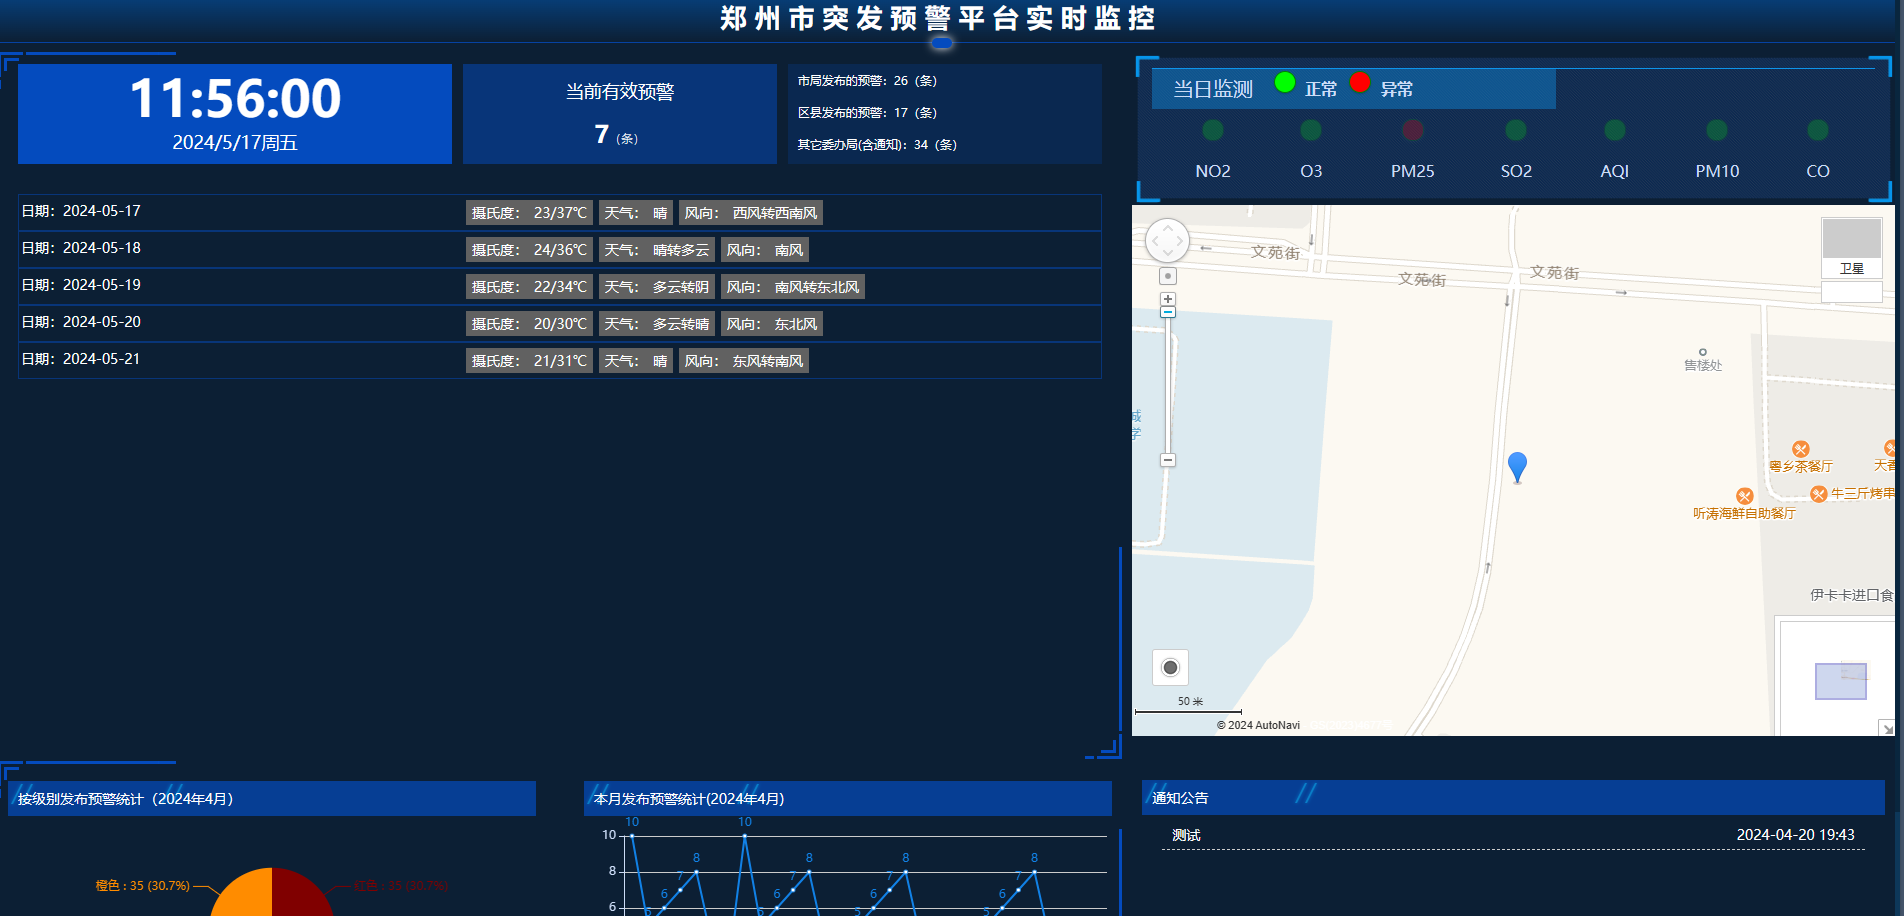Click the 听涛海鲜自助餐厅 restaurant icon
1904x916 pixels.
point(1744,496)
